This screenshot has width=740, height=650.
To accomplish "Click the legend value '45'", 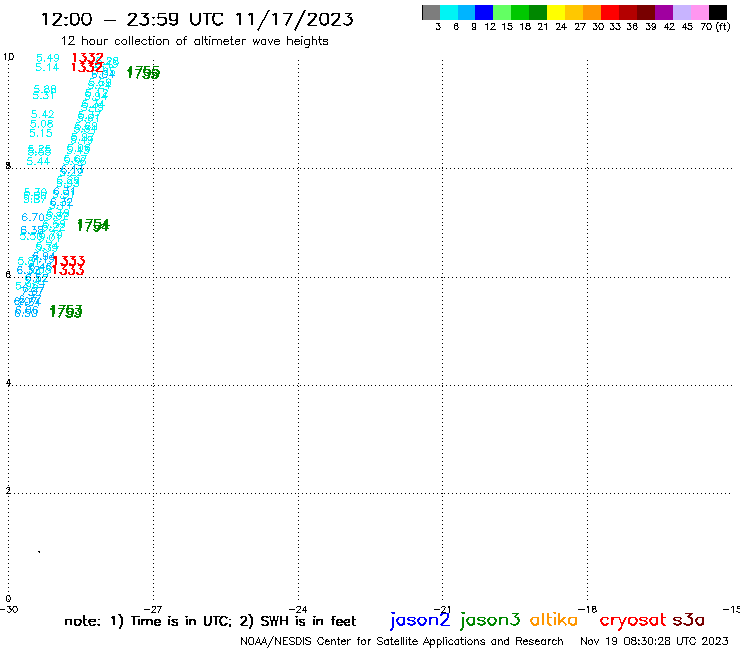I will [687, 27].
